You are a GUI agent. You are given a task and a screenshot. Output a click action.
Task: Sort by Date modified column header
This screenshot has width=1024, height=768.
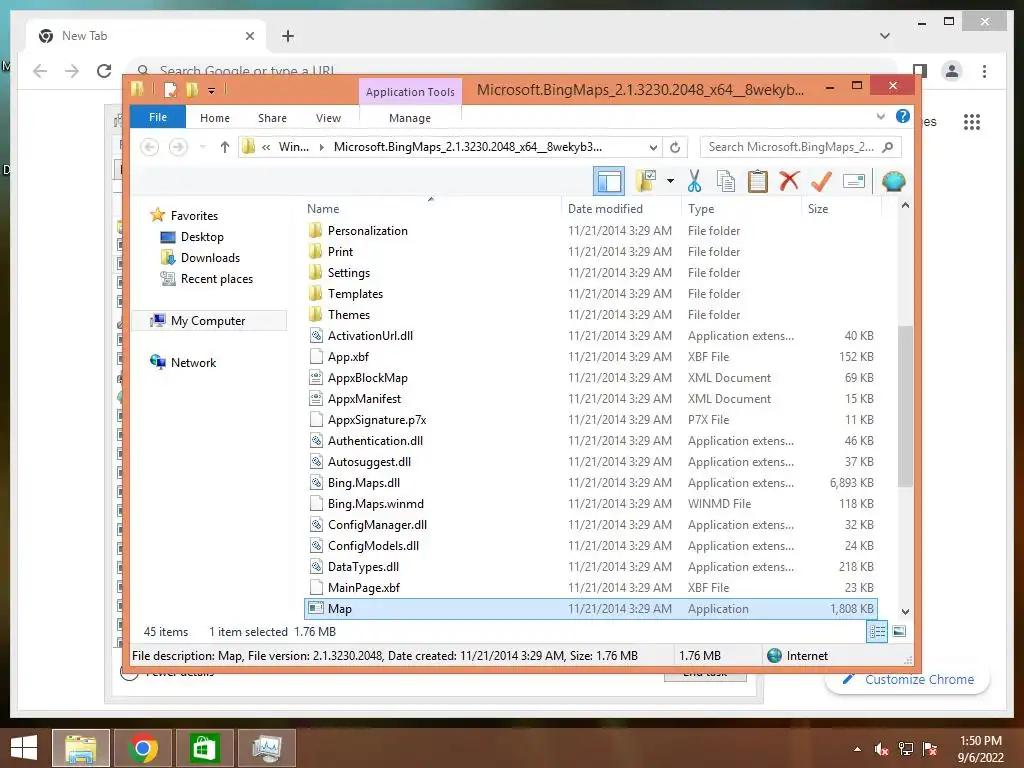pyautogui.click(x=621, y=208)
